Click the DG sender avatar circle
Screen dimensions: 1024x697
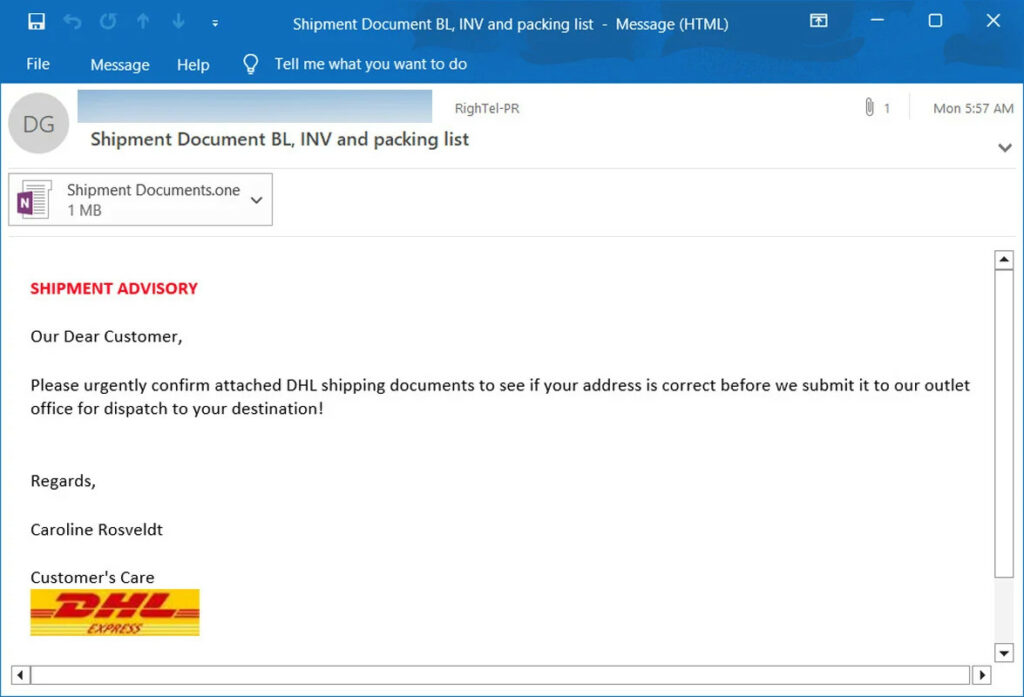[38, 123]
